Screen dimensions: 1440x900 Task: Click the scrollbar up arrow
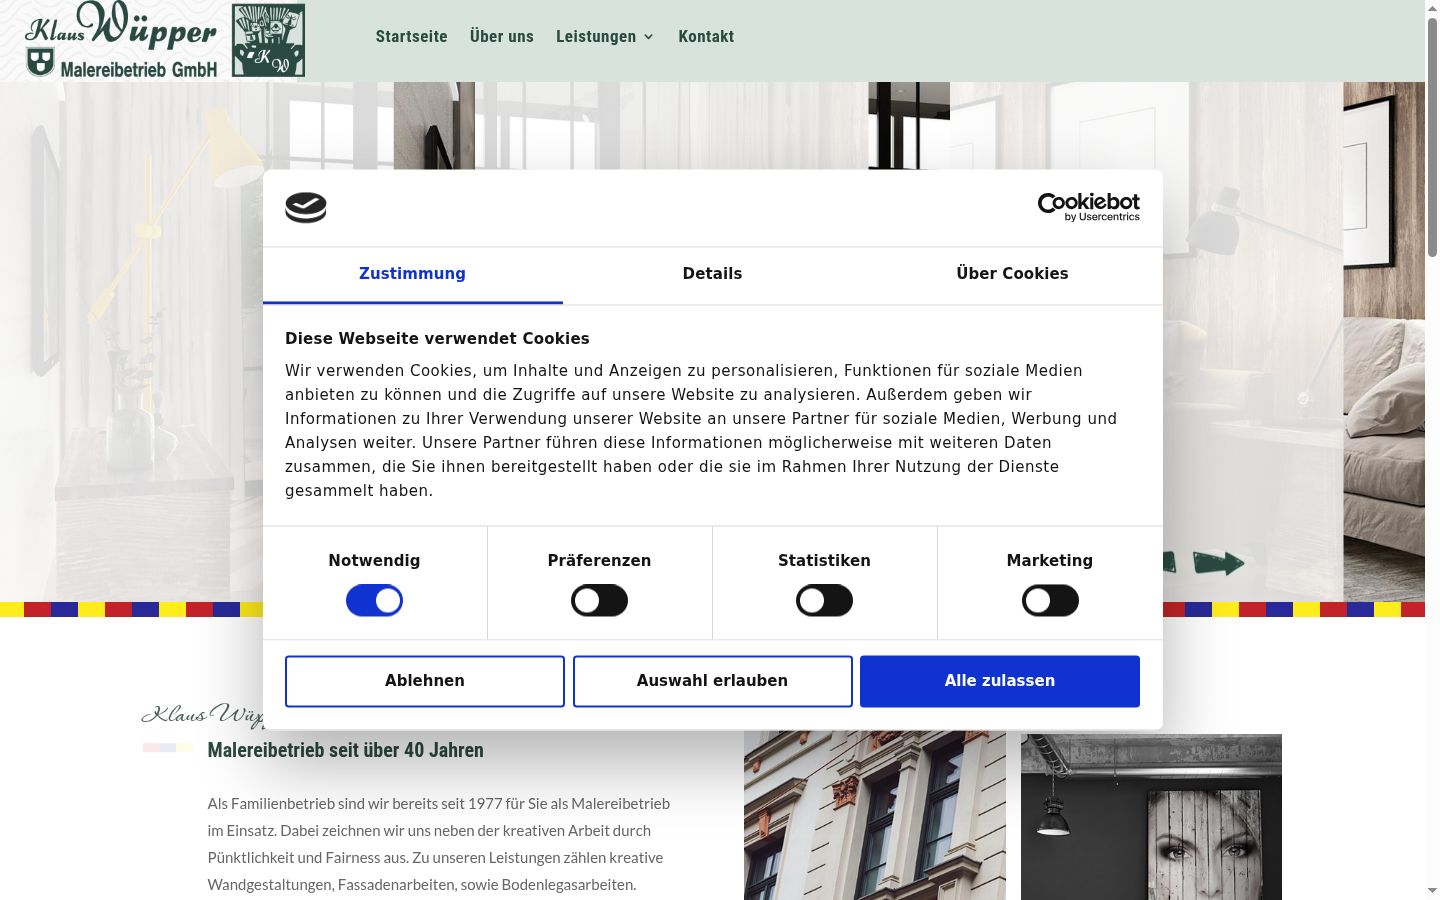(x=1432, y=7)
